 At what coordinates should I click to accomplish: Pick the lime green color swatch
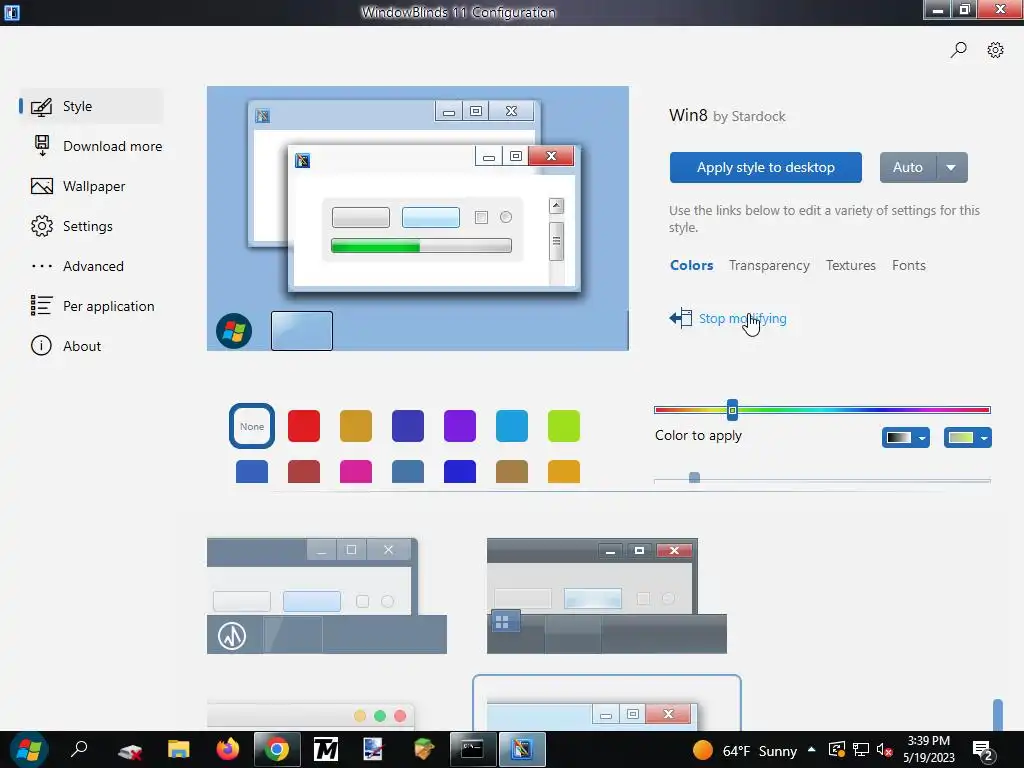pos(564,426)
